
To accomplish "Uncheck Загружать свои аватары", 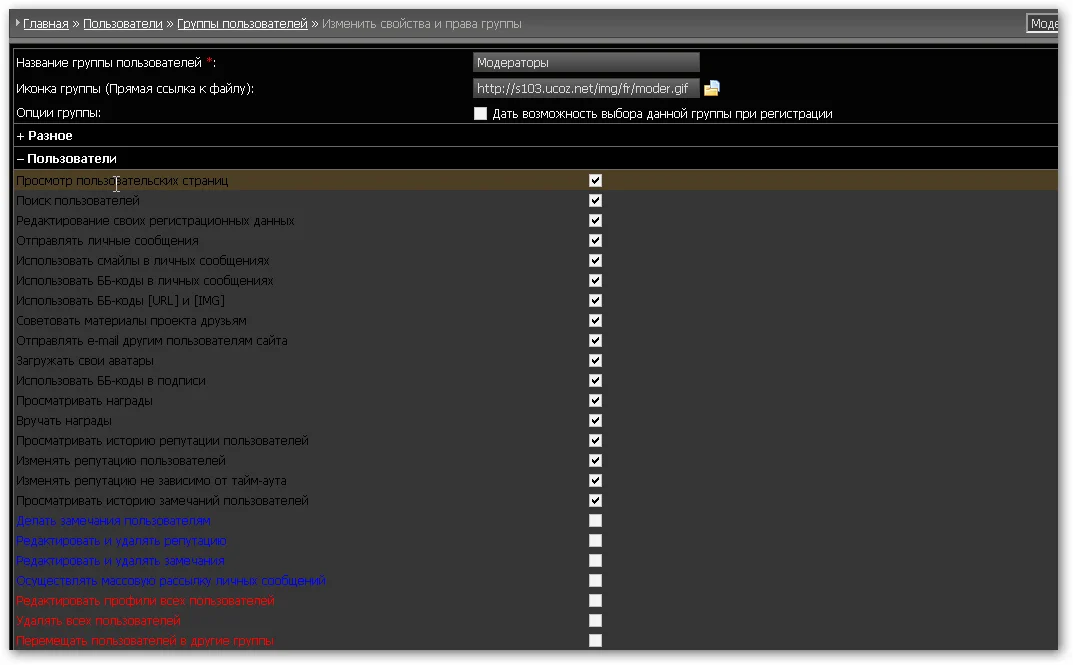I will (x=595, y=361).
